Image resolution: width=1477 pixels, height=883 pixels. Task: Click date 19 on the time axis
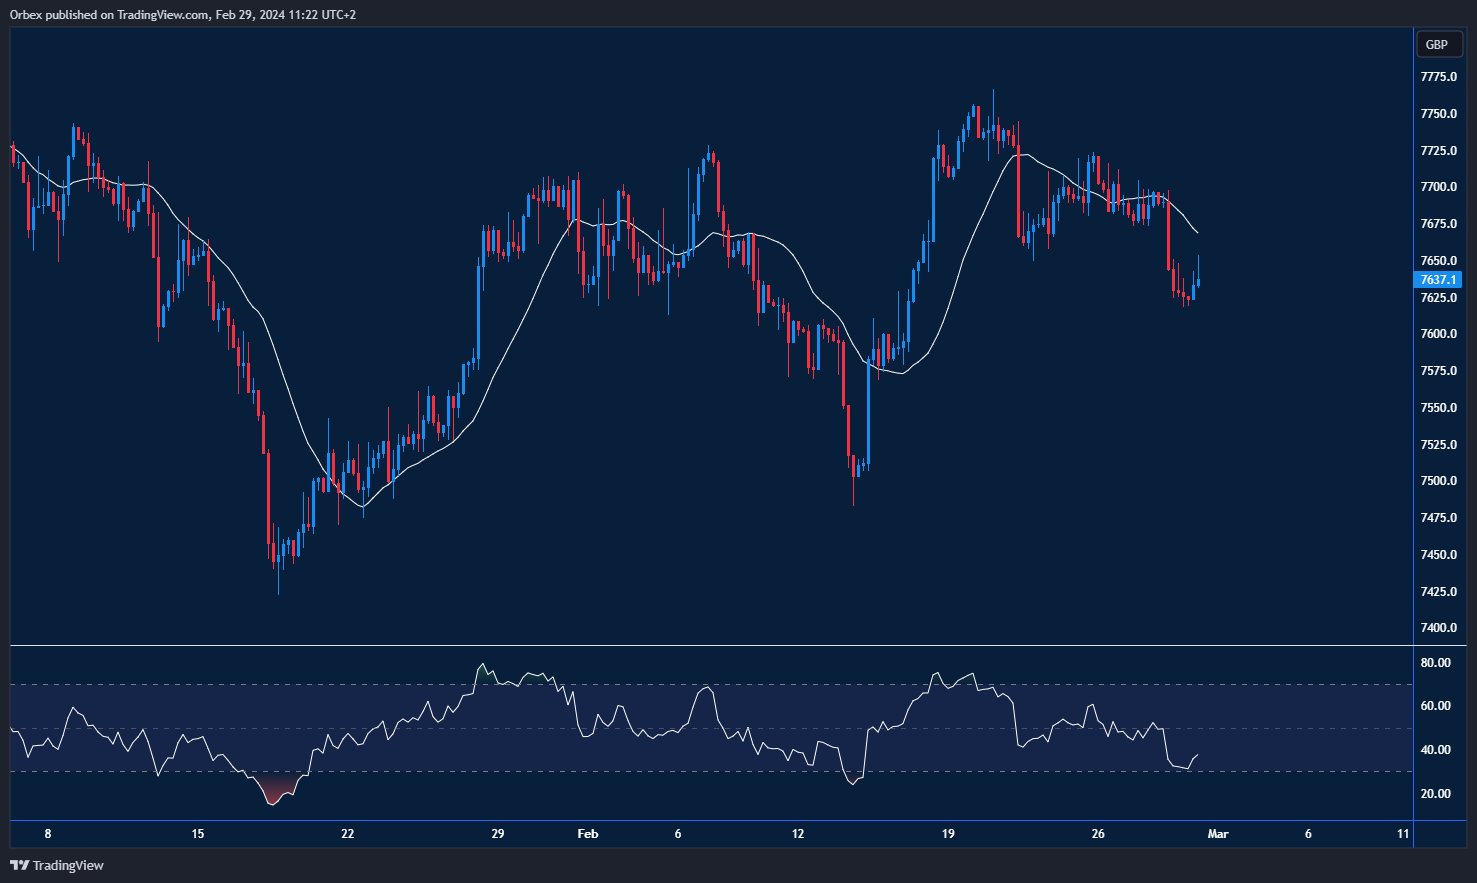(948, 834)
